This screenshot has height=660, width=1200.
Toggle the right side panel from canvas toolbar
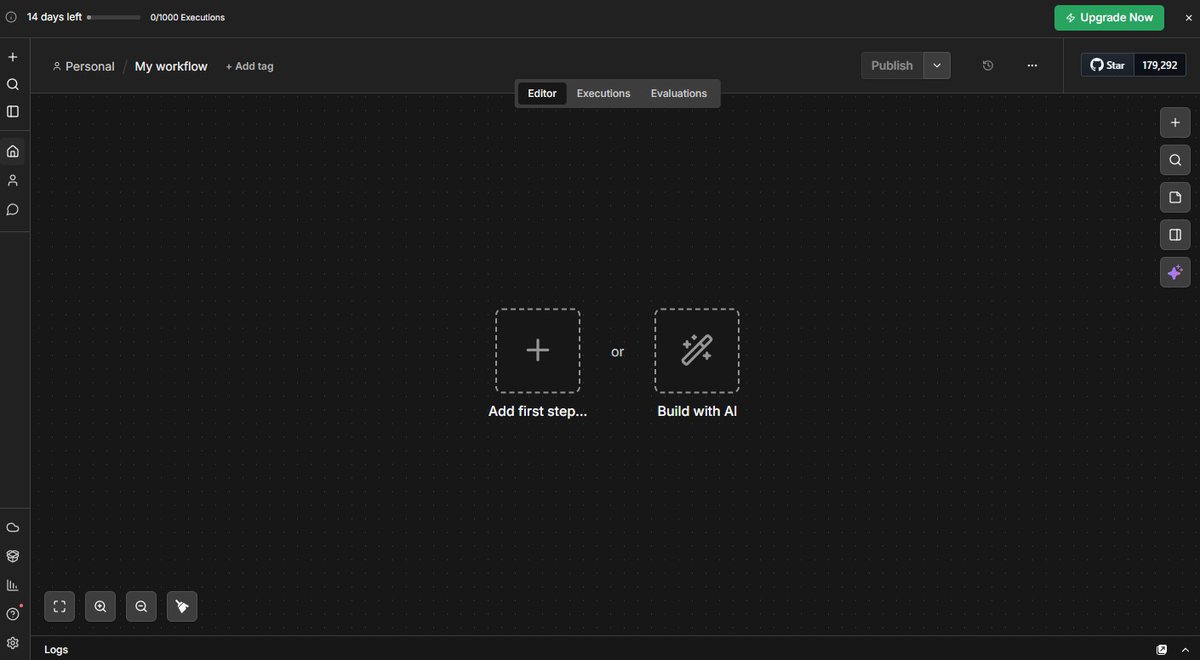click(1175, 235)
